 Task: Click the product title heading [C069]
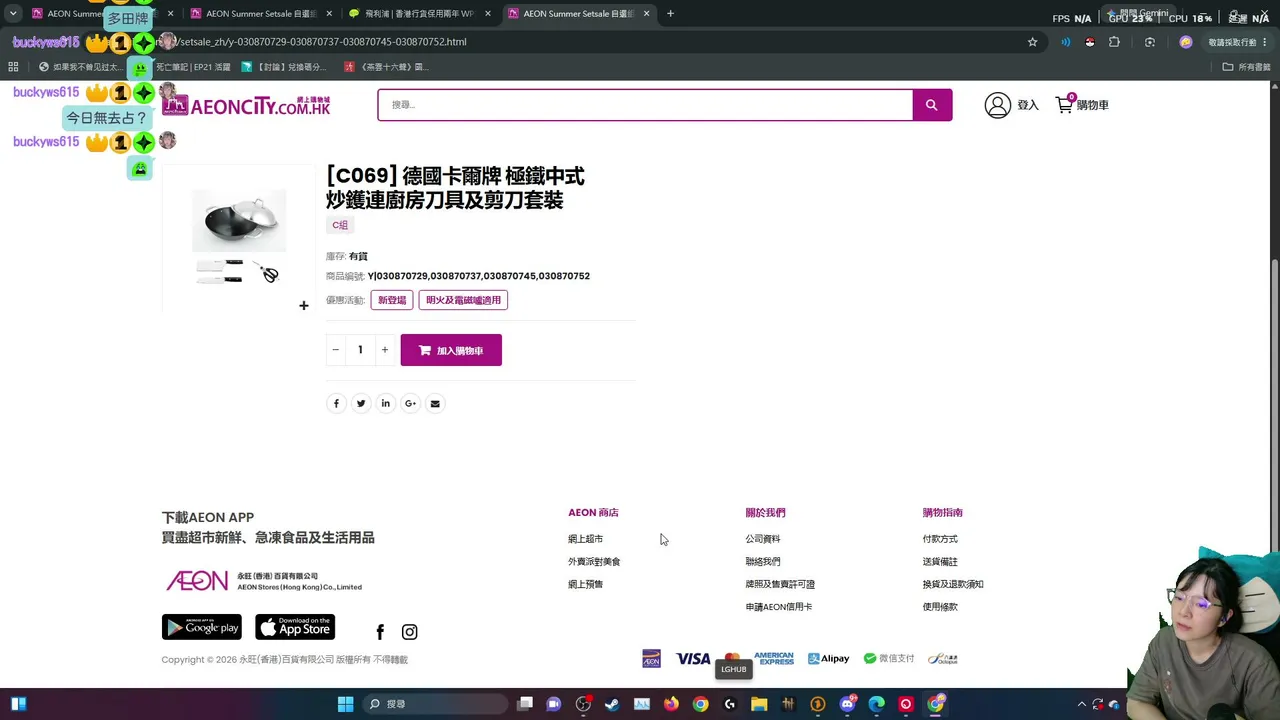(455, 188)
